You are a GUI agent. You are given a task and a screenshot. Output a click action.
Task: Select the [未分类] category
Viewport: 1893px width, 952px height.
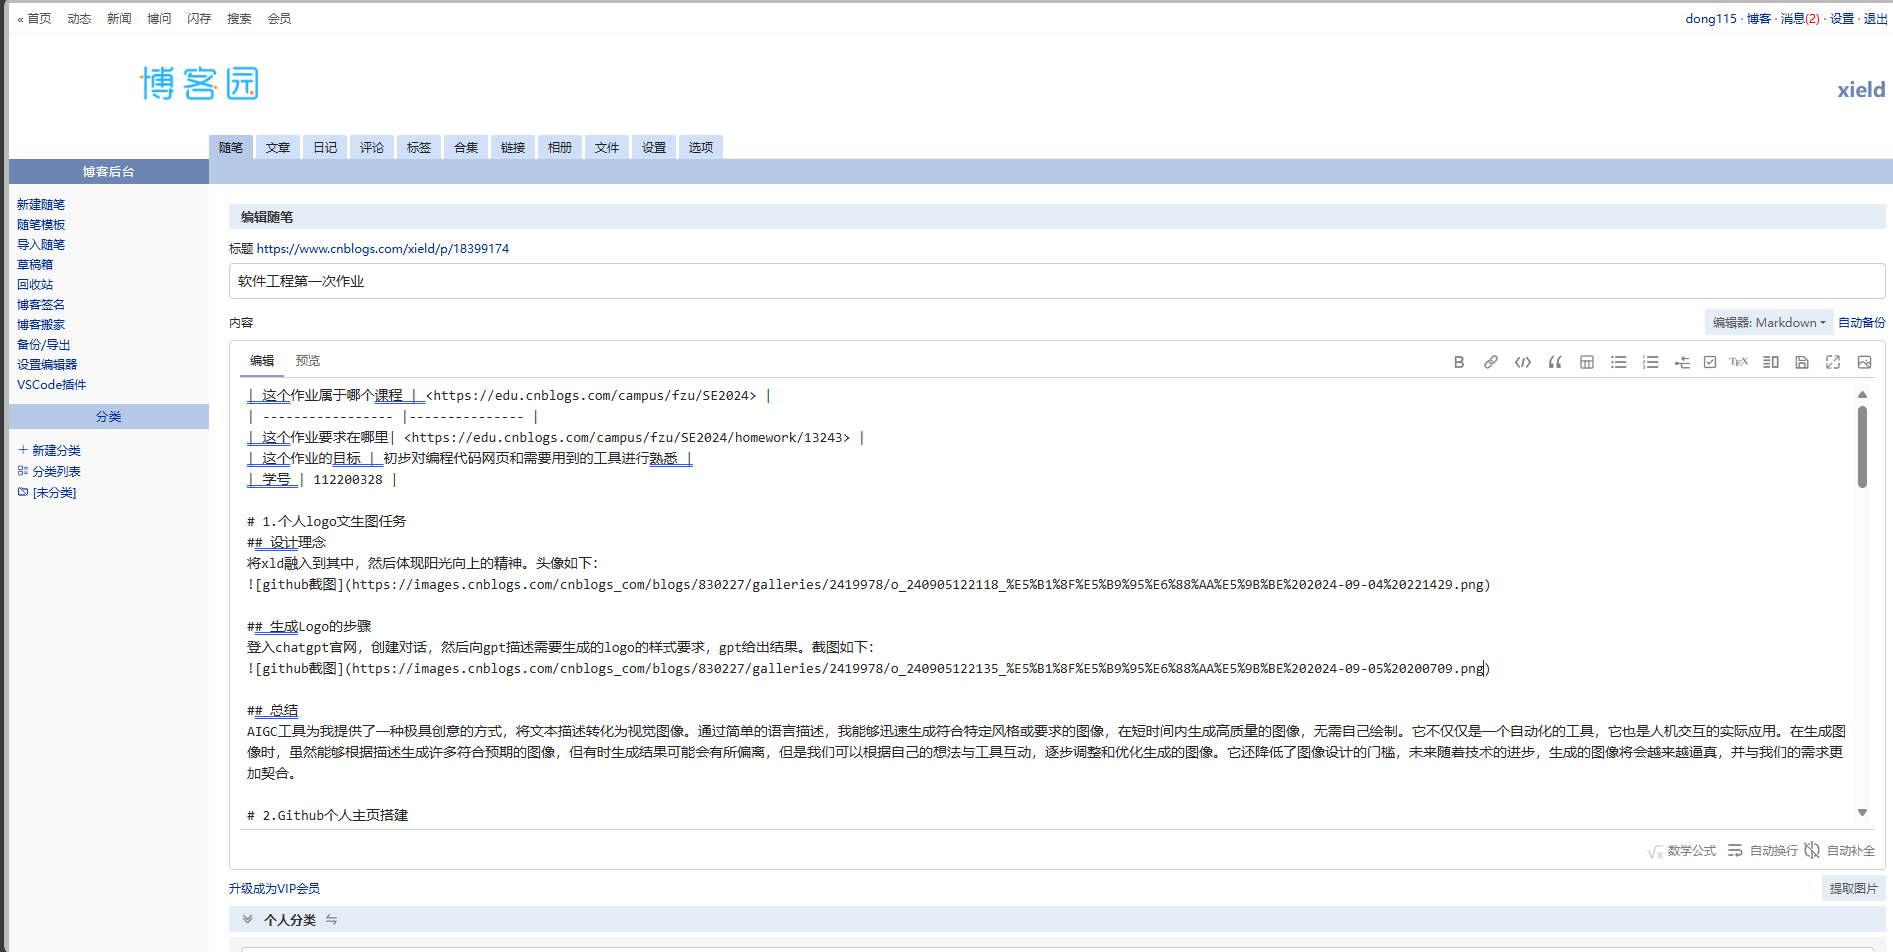point(47,492)
